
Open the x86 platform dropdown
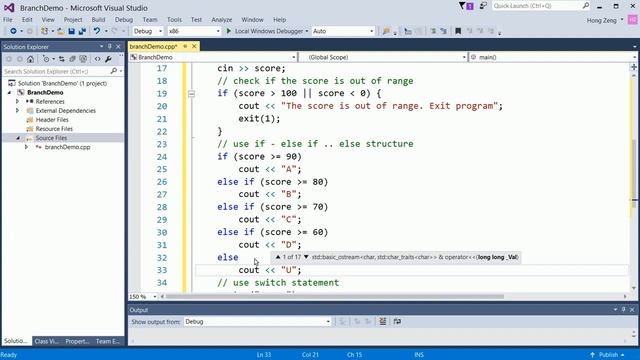(x=194, y=31)
